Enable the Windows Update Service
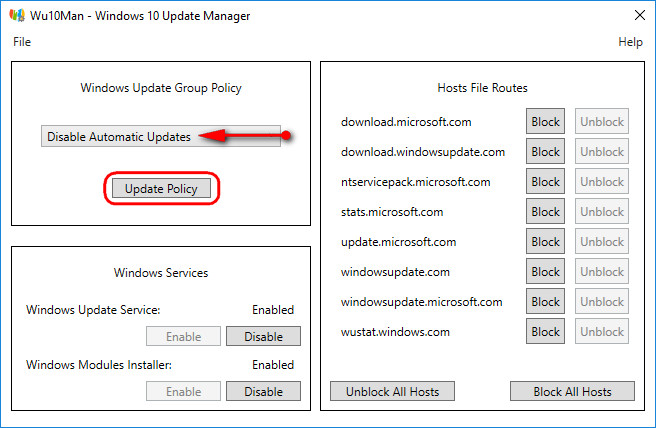This screenshot has width=656, height=428. [183, 336]
